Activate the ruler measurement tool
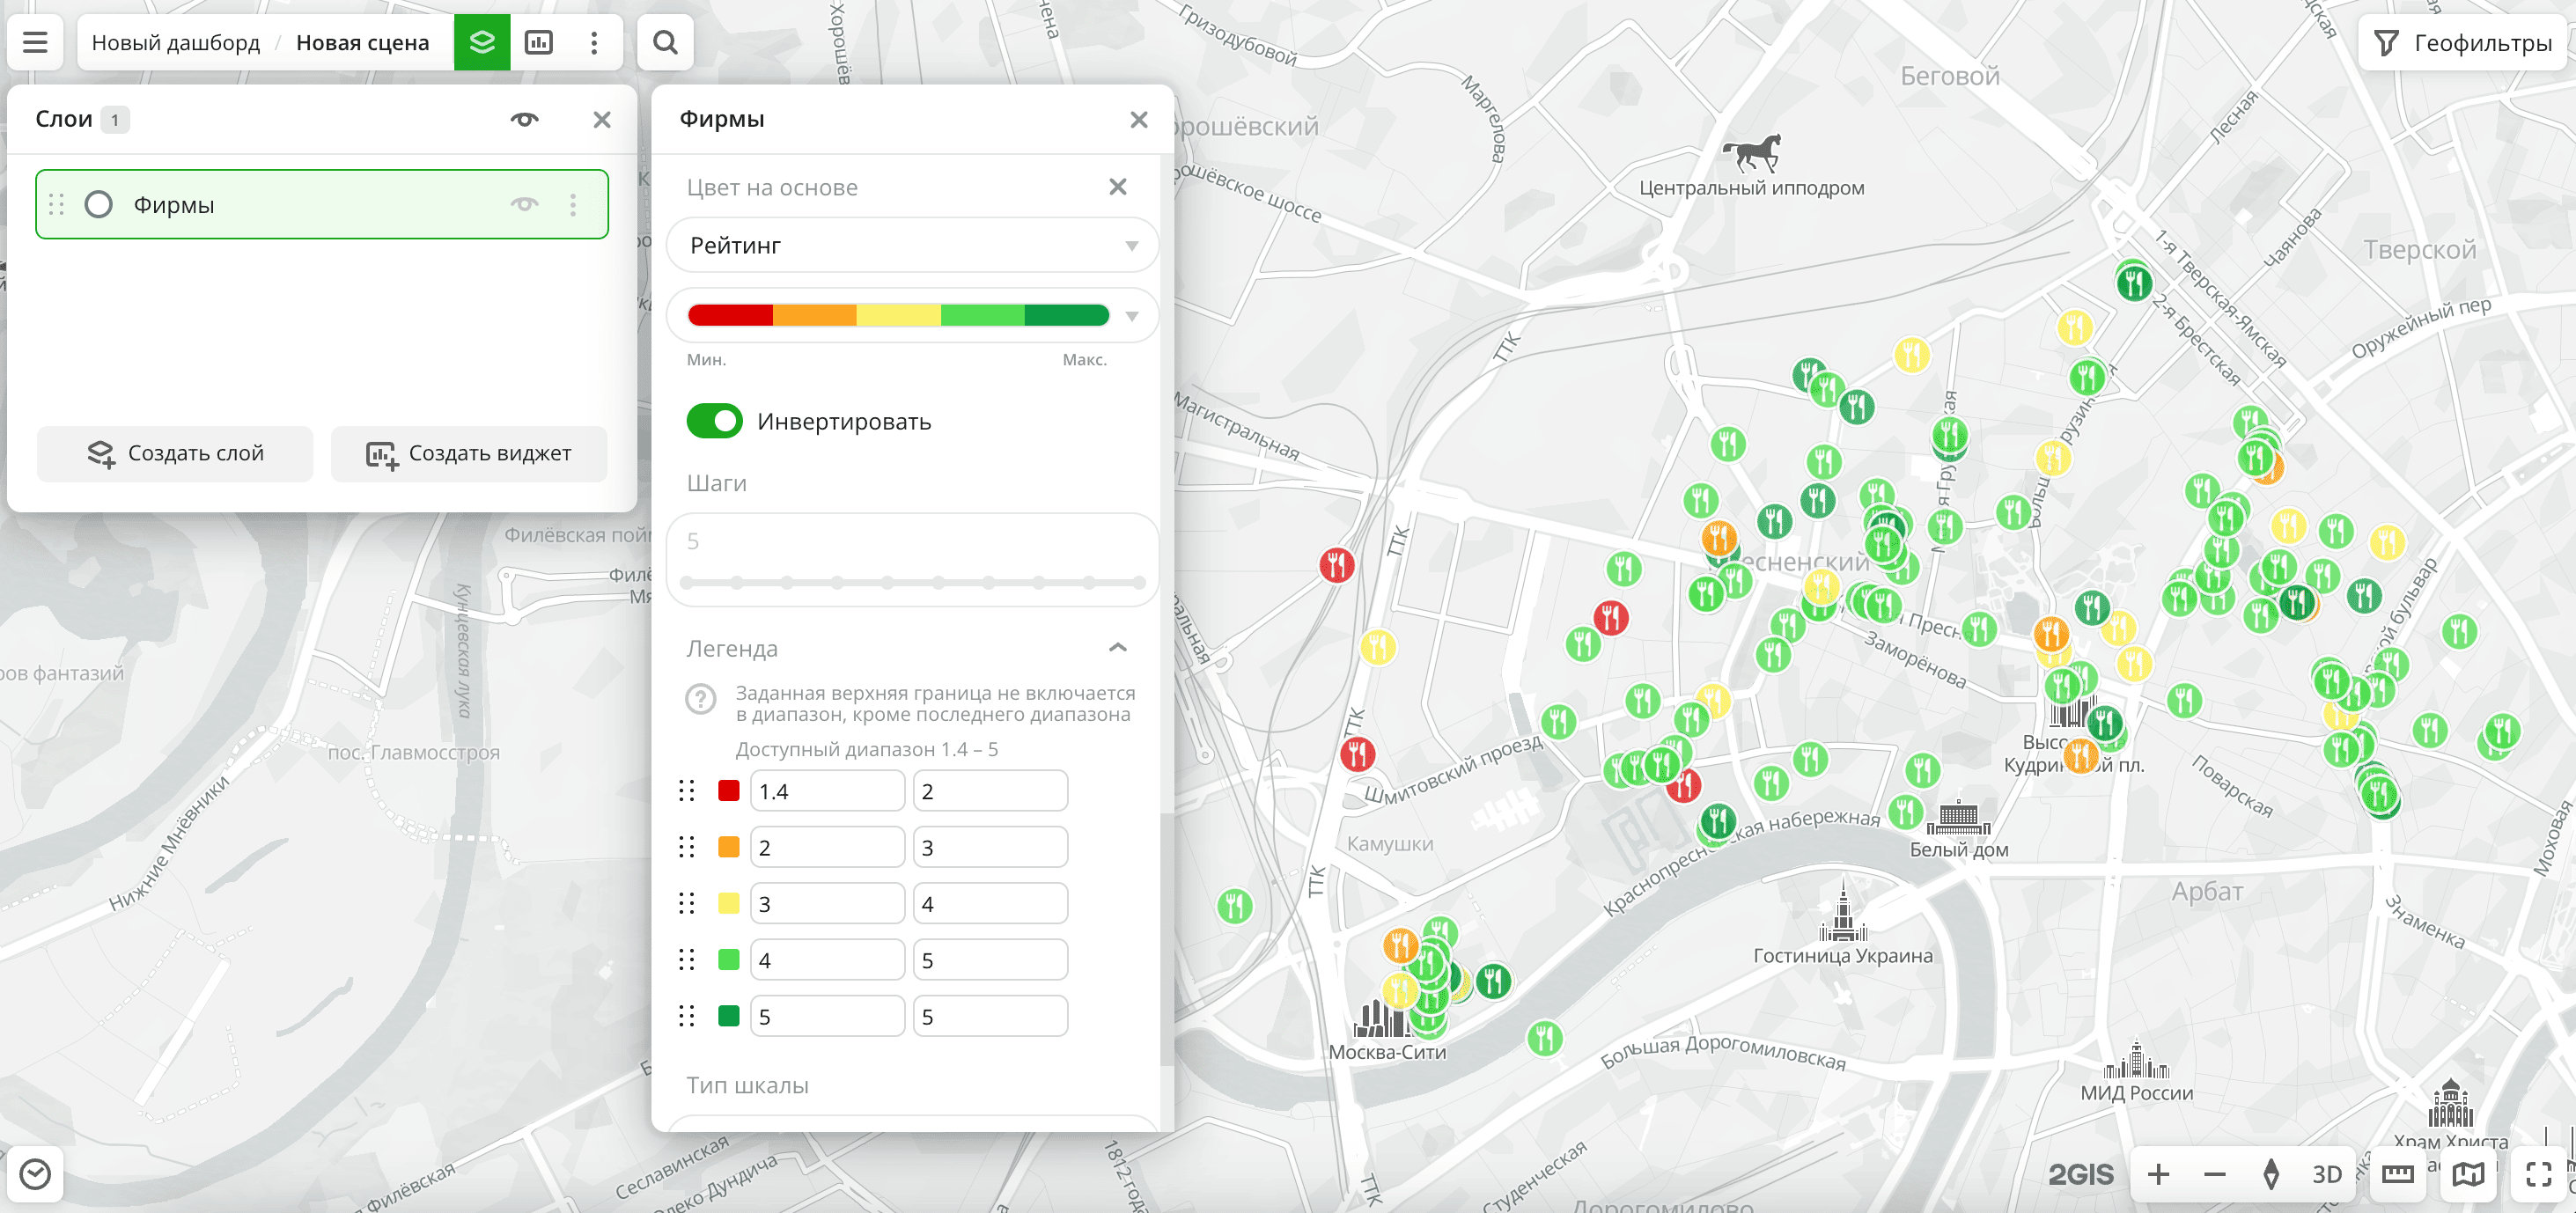This screenshot has height=1213, width=2576. [x=2397, y=1174]
